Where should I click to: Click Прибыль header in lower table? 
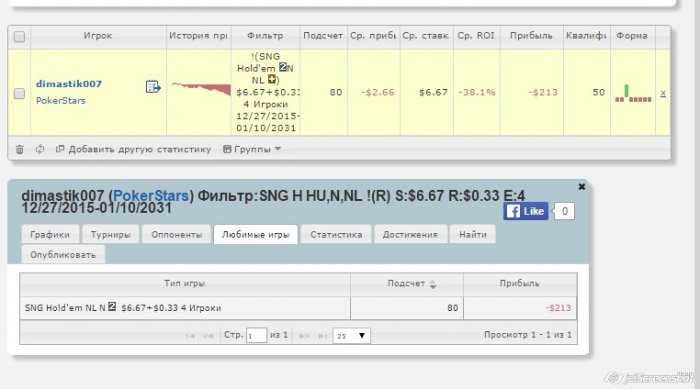[520, 284]
